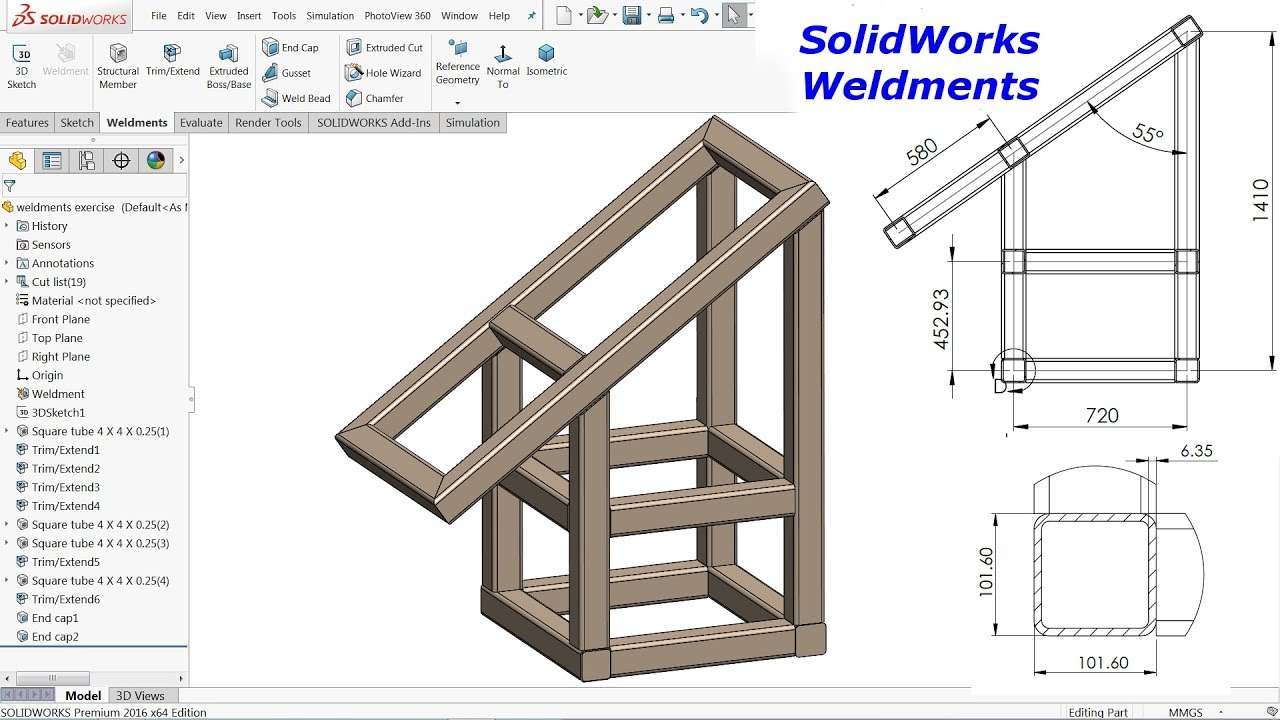
Task: Pin the menu bar
Action: [x=532, y=16]
